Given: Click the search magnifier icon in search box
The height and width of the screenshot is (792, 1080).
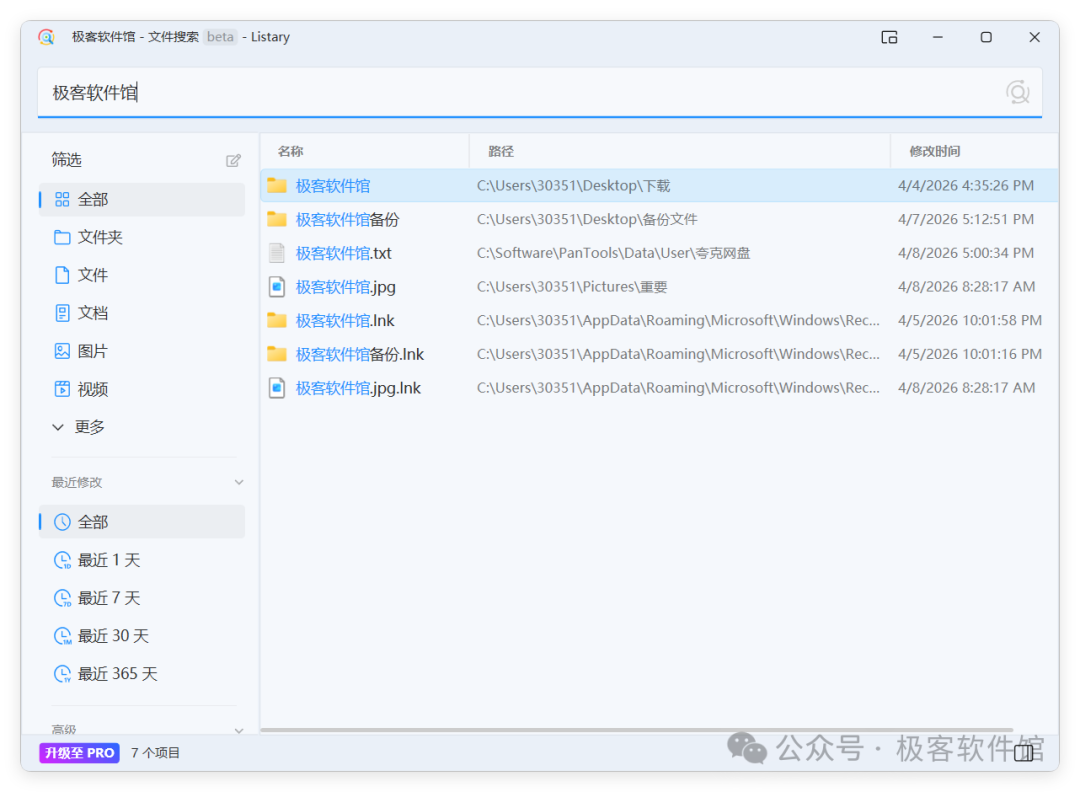Looking at the screenshot, I should point(1017,92).
